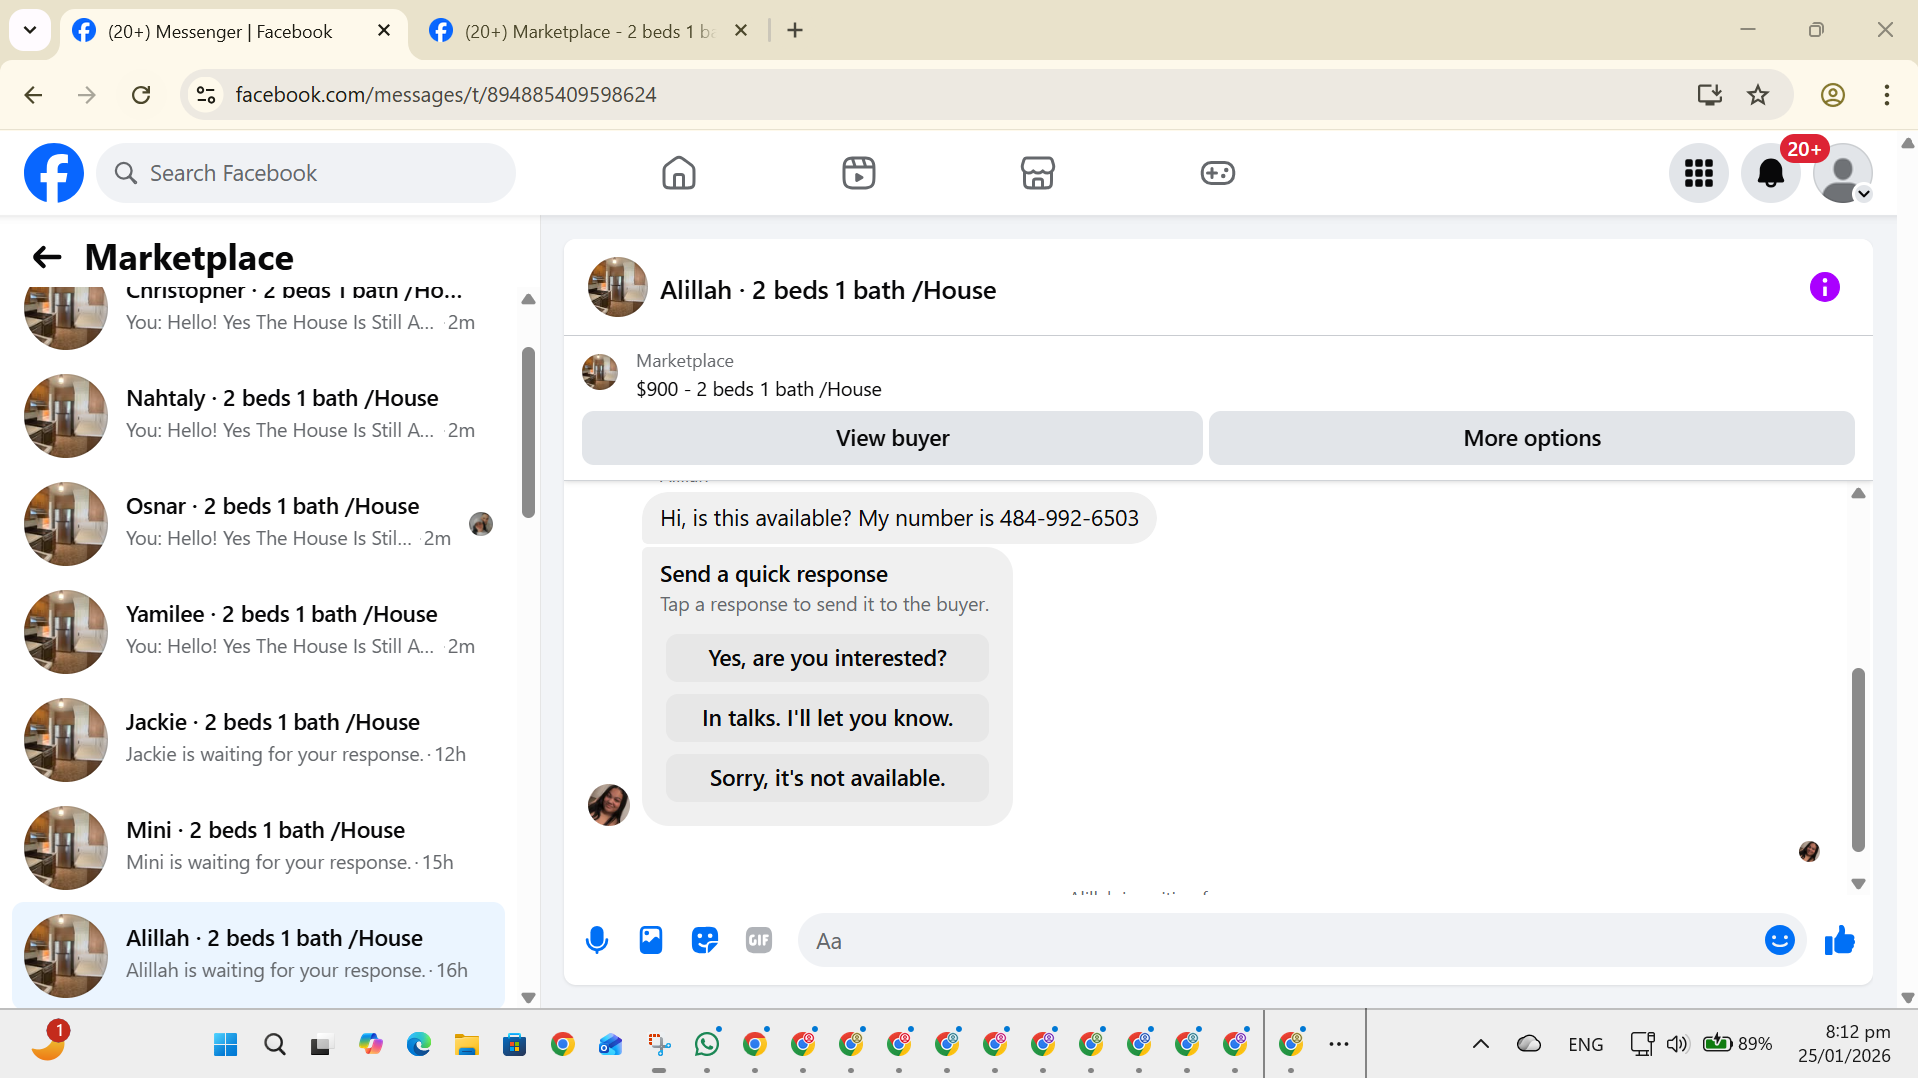Screen dimensions: 1918x1078
Task: Go to Facebook Home feed icon
Action: (679, 173)
